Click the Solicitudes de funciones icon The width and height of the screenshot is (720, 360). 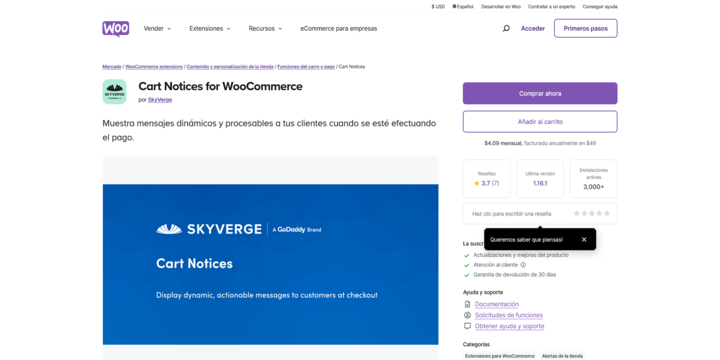[467, 315]
